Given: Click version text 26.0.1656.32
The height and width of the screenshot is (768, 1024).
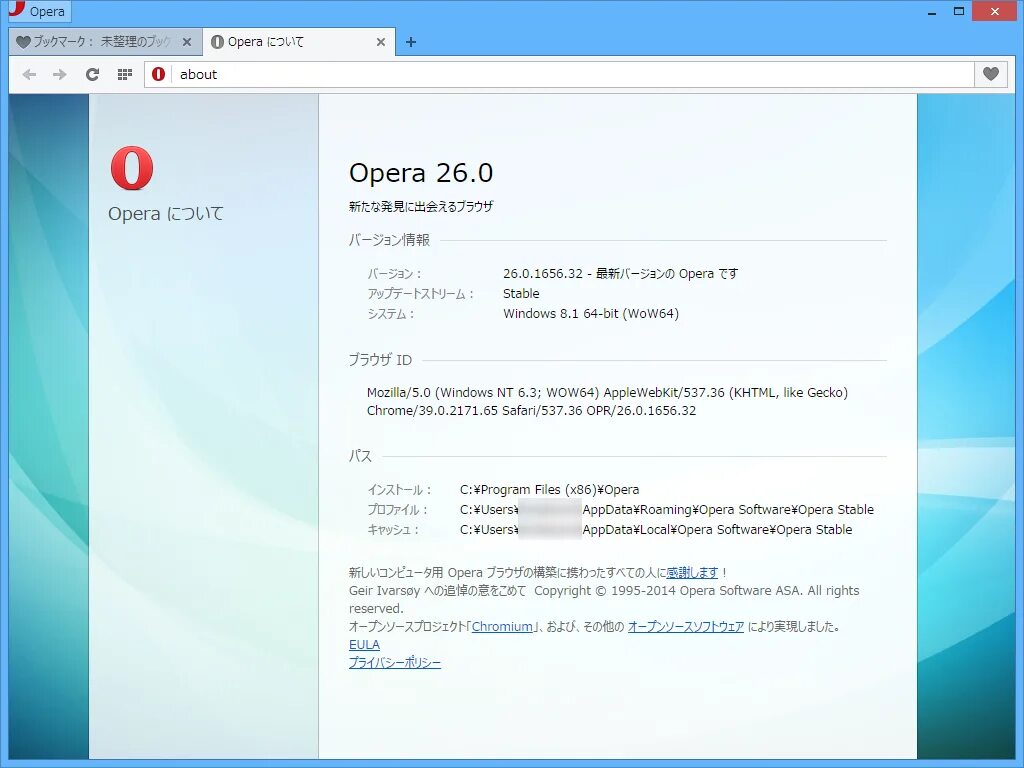Looking at the screenshot, I should coord(543,274).
